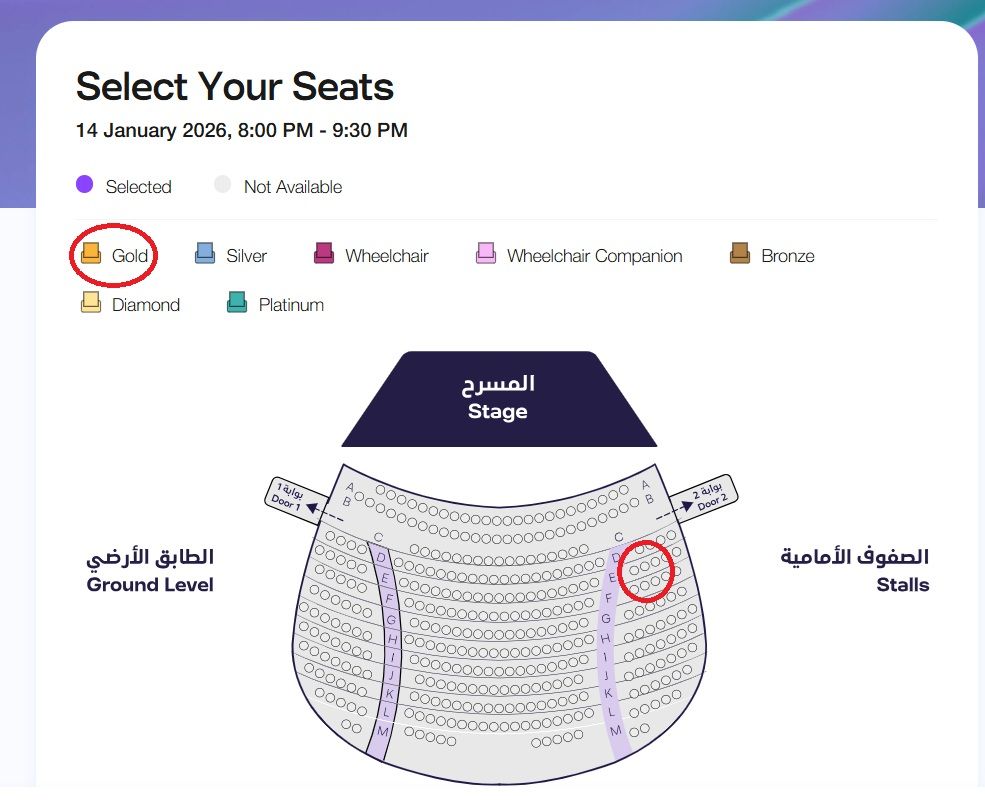
Task: Click the Wheelchair Companion seat icon
Action: click(486, 255)
